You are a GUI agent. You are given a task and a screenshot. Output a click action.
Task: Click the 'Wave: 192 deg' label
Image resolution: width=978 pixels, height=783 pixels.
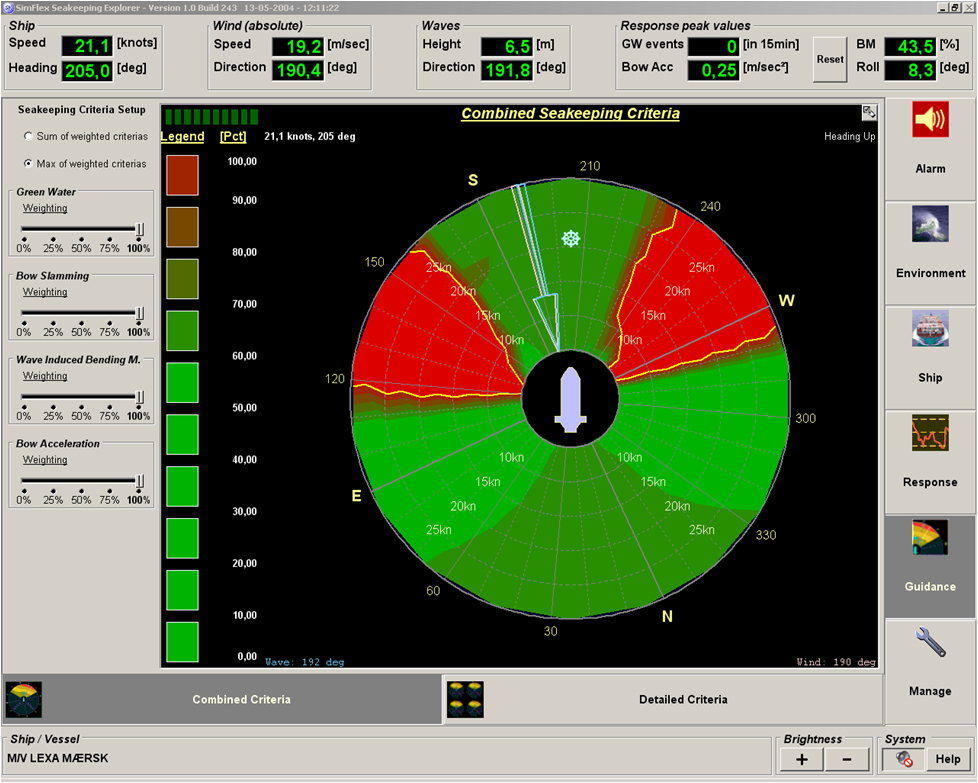pos(304,662)
